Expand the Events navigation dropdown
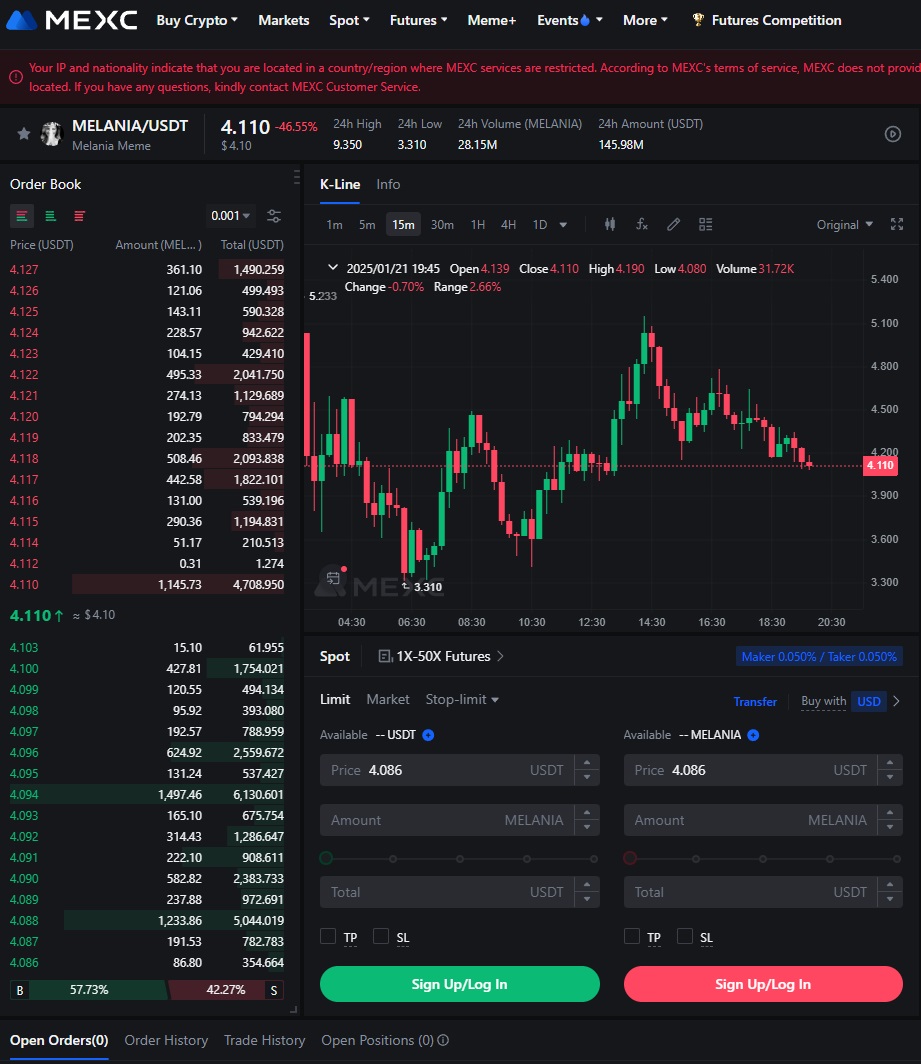This screenshot has height=1064, width=921. coord(569,20)
